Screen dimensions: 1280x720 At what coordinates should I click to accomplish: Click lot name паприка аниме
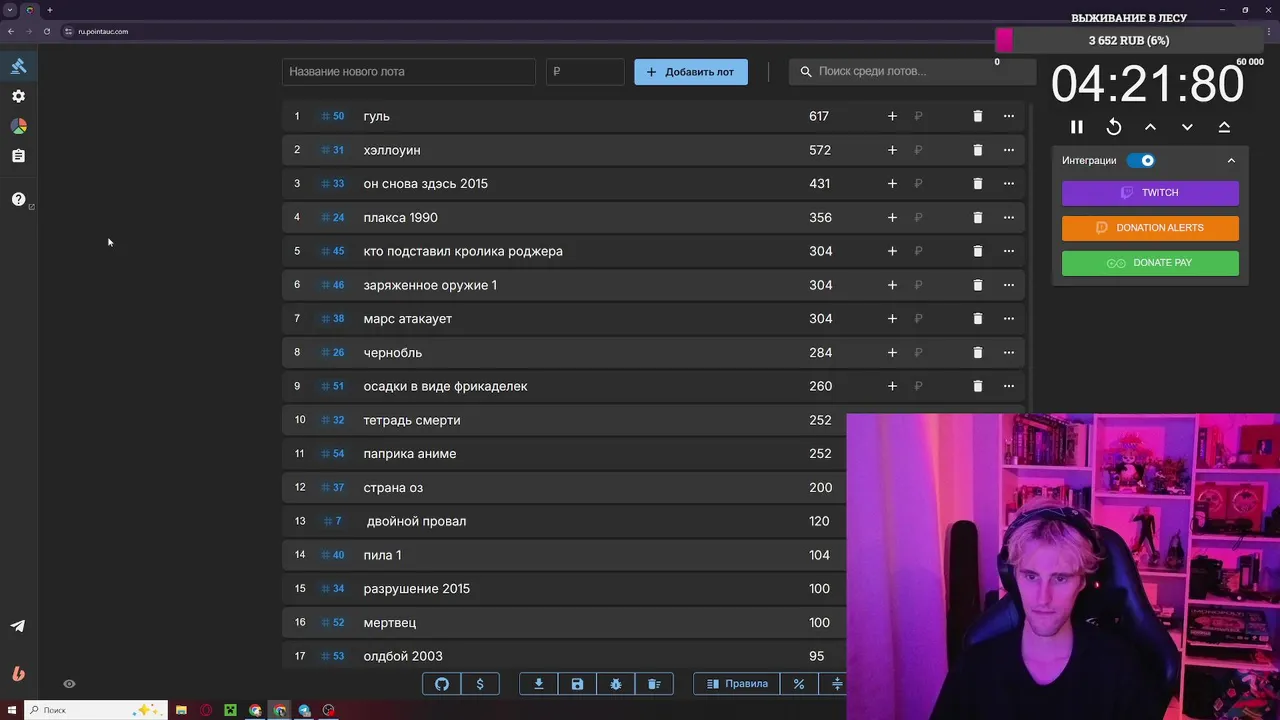coord(410,454)
